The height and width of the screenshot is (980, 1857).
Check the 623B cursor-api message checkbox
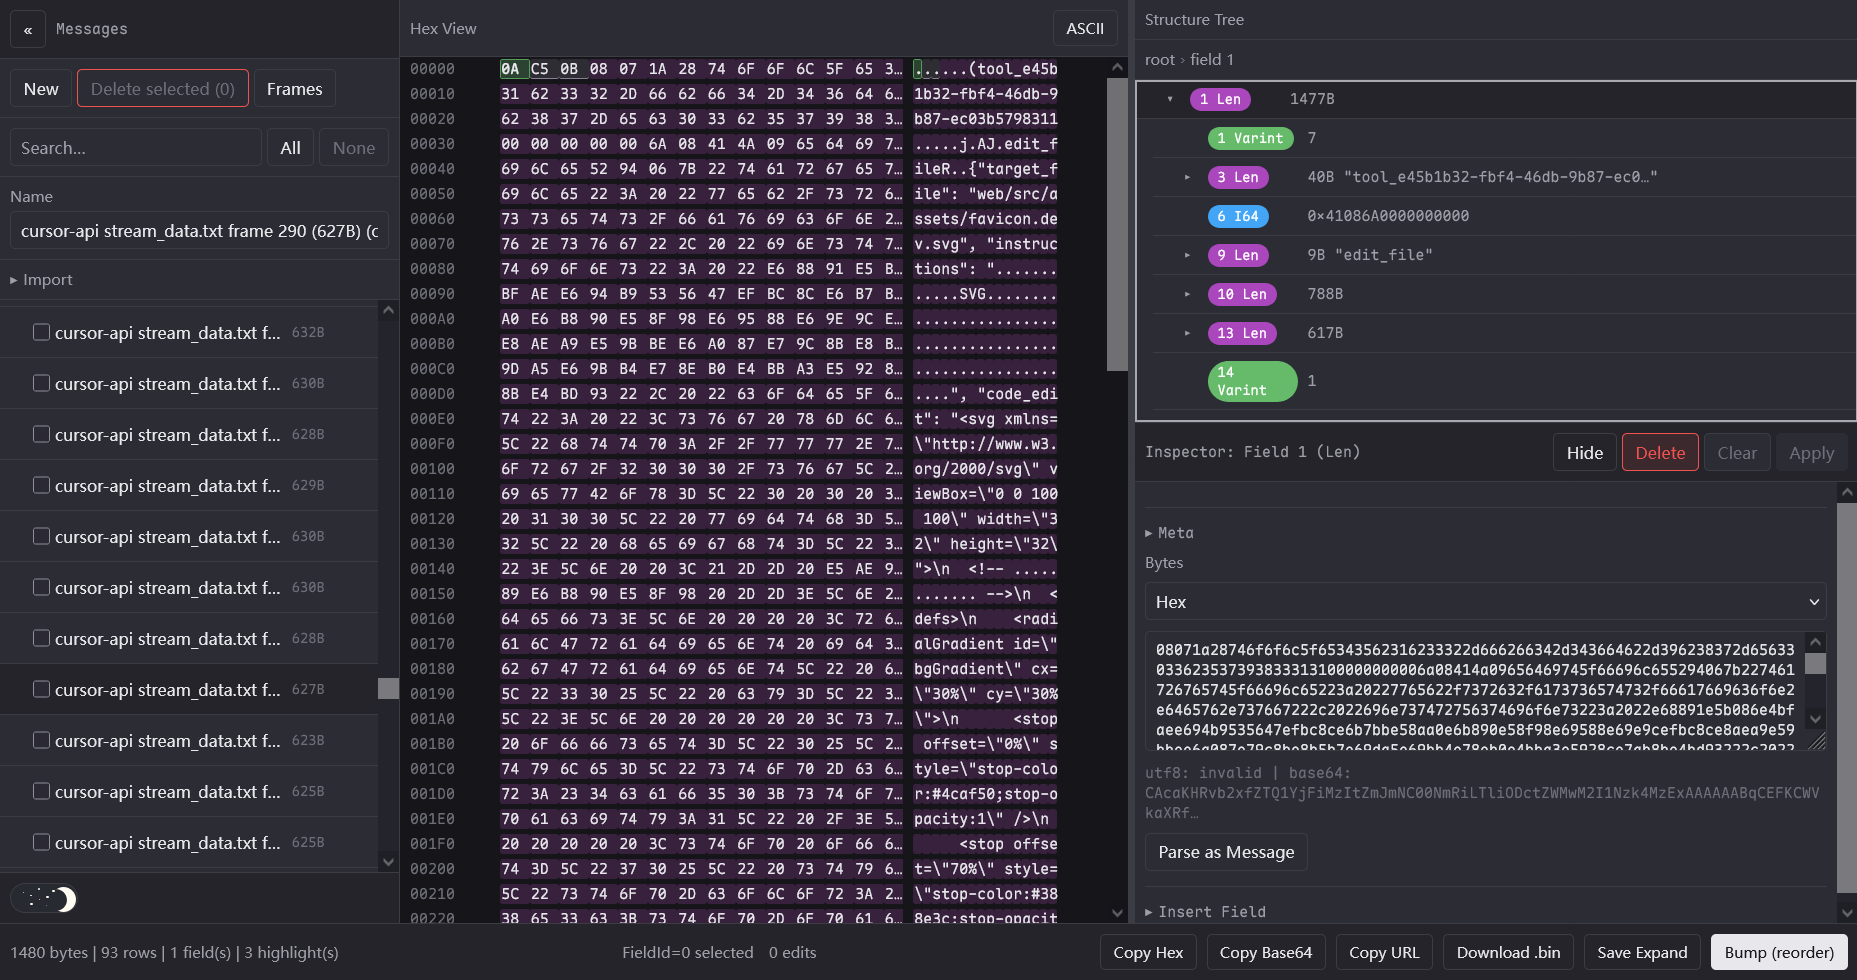click(x=41, y=740)
